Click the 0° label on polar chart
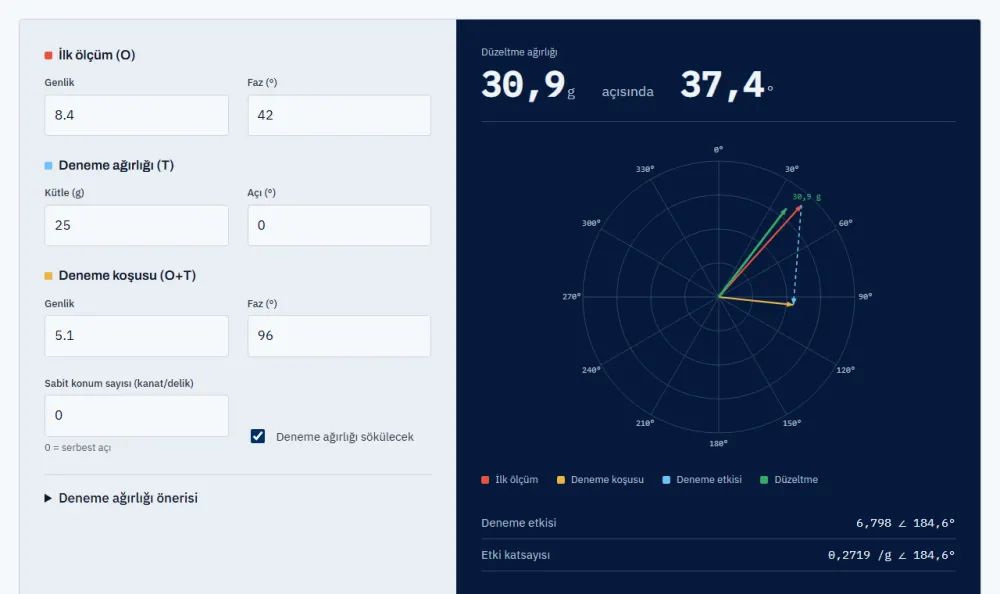1000x594 pixels. (x=719, y=149)
